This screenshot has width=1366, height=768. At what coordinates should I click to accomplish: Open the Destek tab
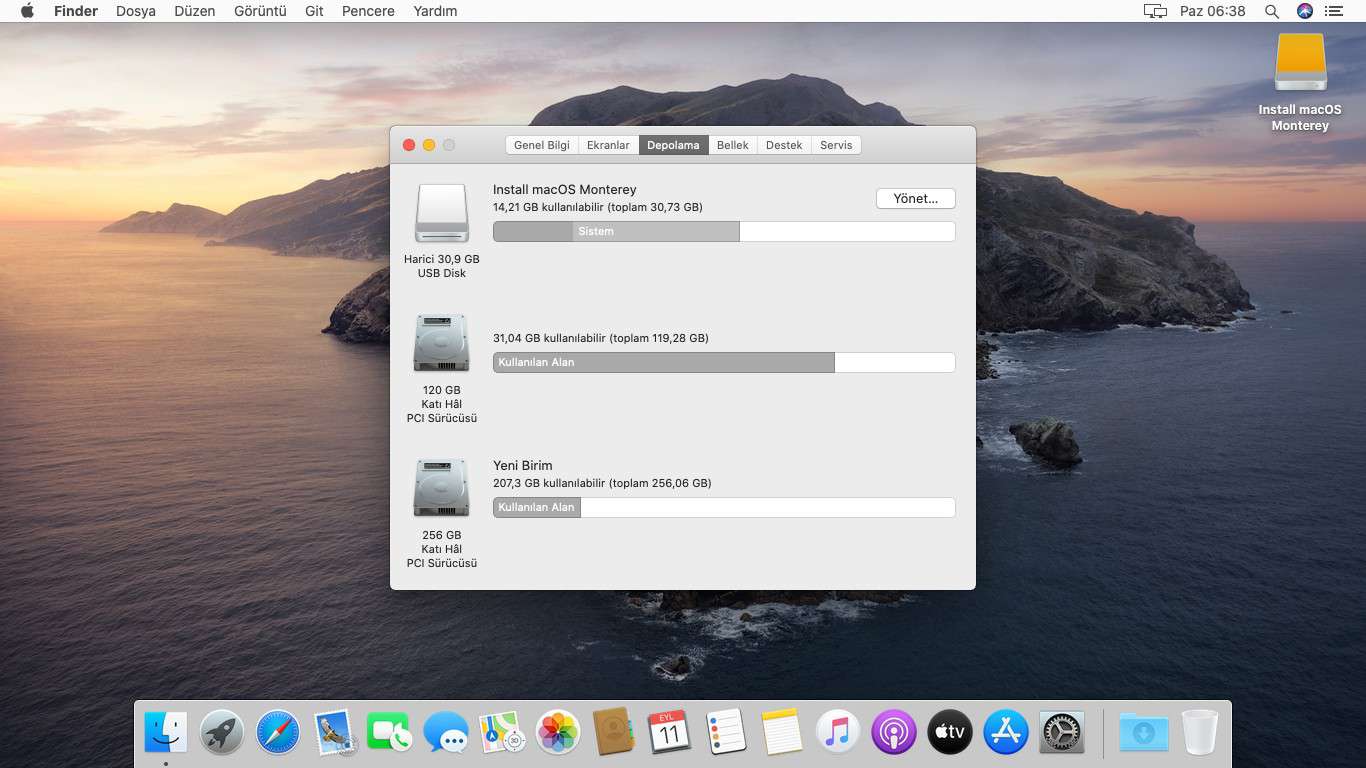784,145
